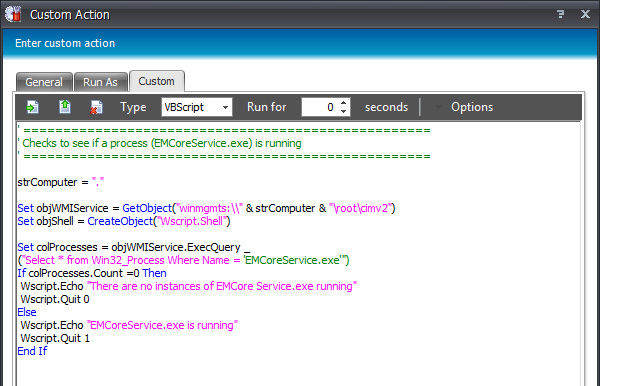
Task: Decrease the Run for seconds value
Action: click(x=344, y=111)
